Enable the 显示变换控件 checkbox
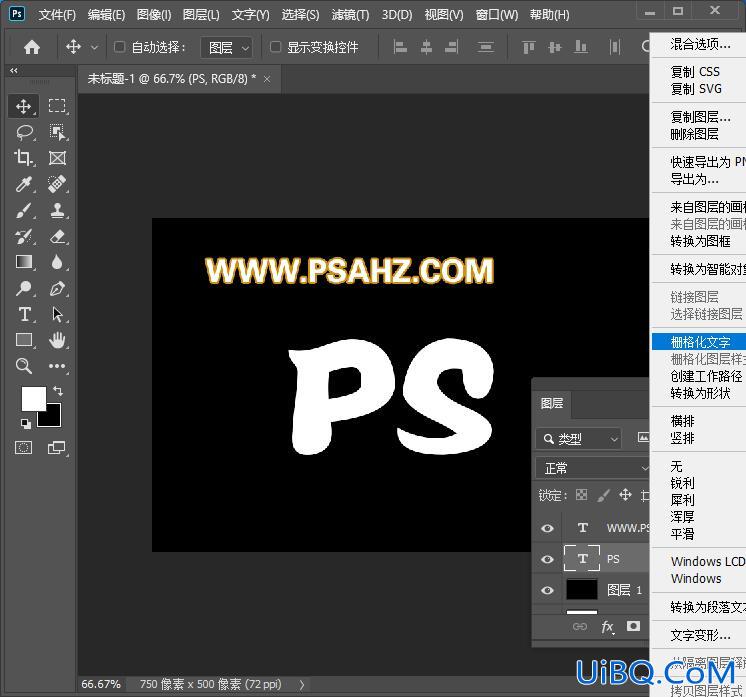The height and width of the screenshot is (697, 746). click(x=275, y=47)
